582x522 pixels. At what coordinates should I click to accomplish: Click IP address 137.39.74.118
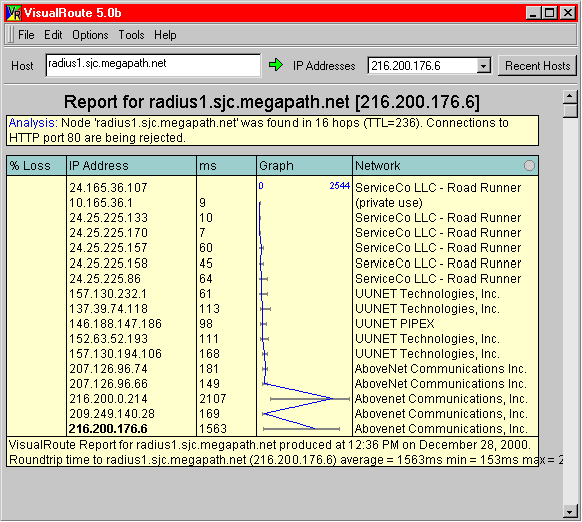108,309
